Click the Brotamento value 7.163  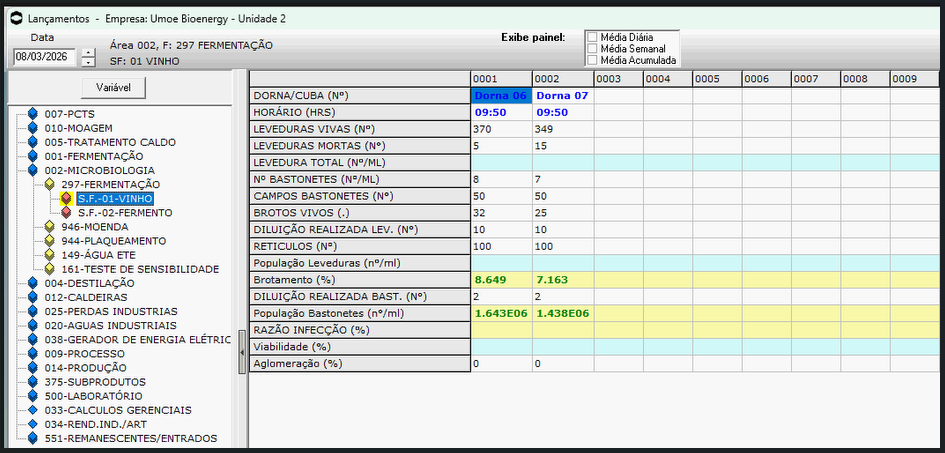click(563, 280)
